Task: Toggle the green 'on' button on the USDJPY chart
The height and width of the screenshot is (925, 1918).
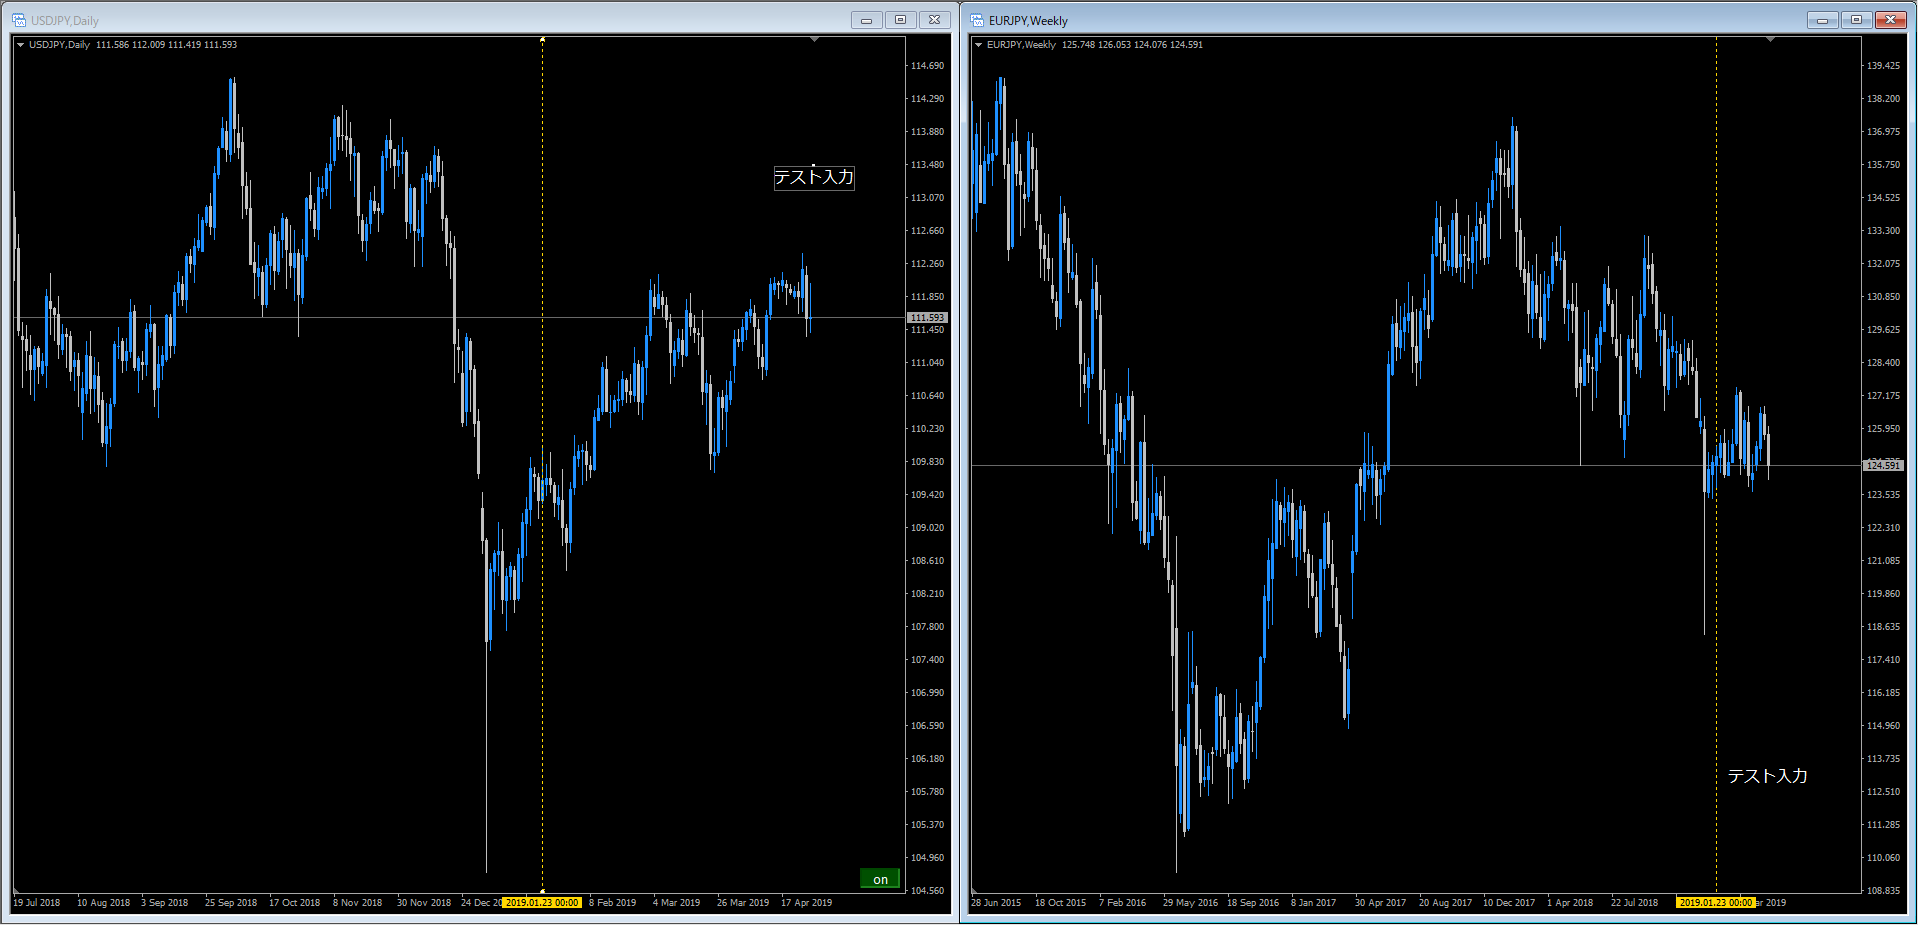Action: (880, 879)
